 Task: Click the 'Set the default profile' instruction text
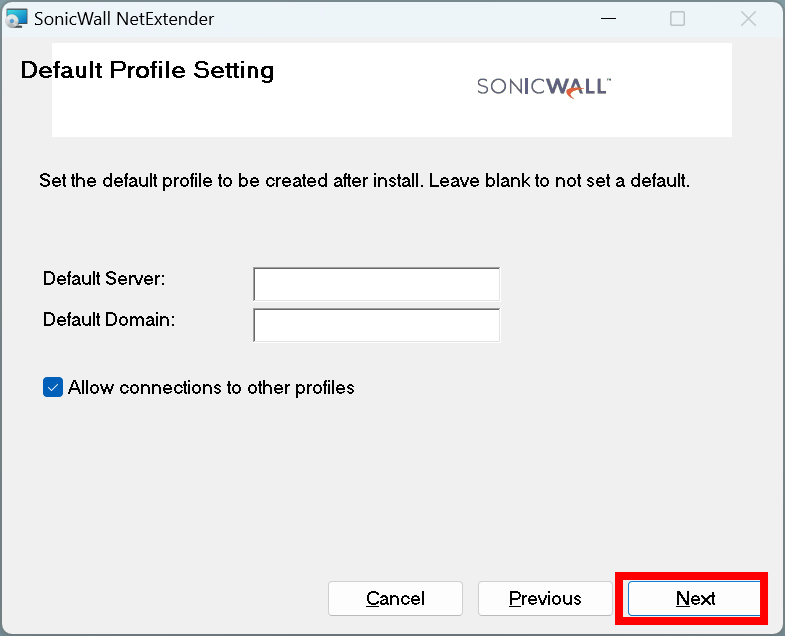pyautogui.click(x=364, y=181)
